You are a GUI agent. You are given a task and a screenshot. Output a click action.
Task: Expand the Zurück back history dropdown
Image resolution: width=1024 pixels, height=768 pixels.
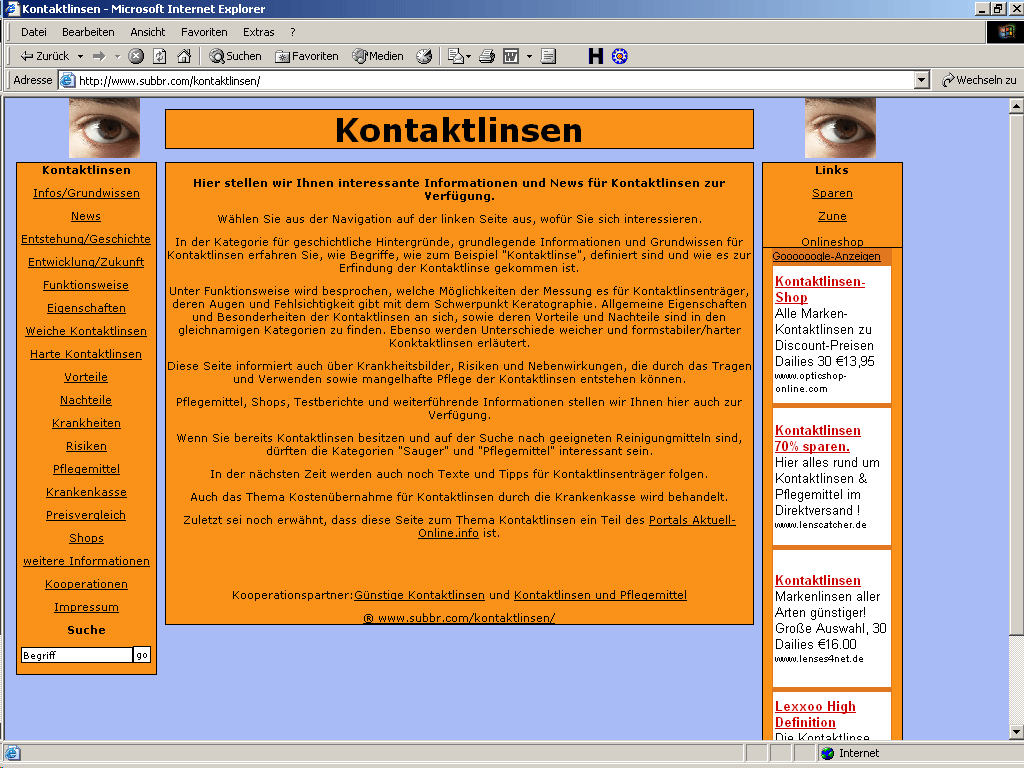pos(80,56)
